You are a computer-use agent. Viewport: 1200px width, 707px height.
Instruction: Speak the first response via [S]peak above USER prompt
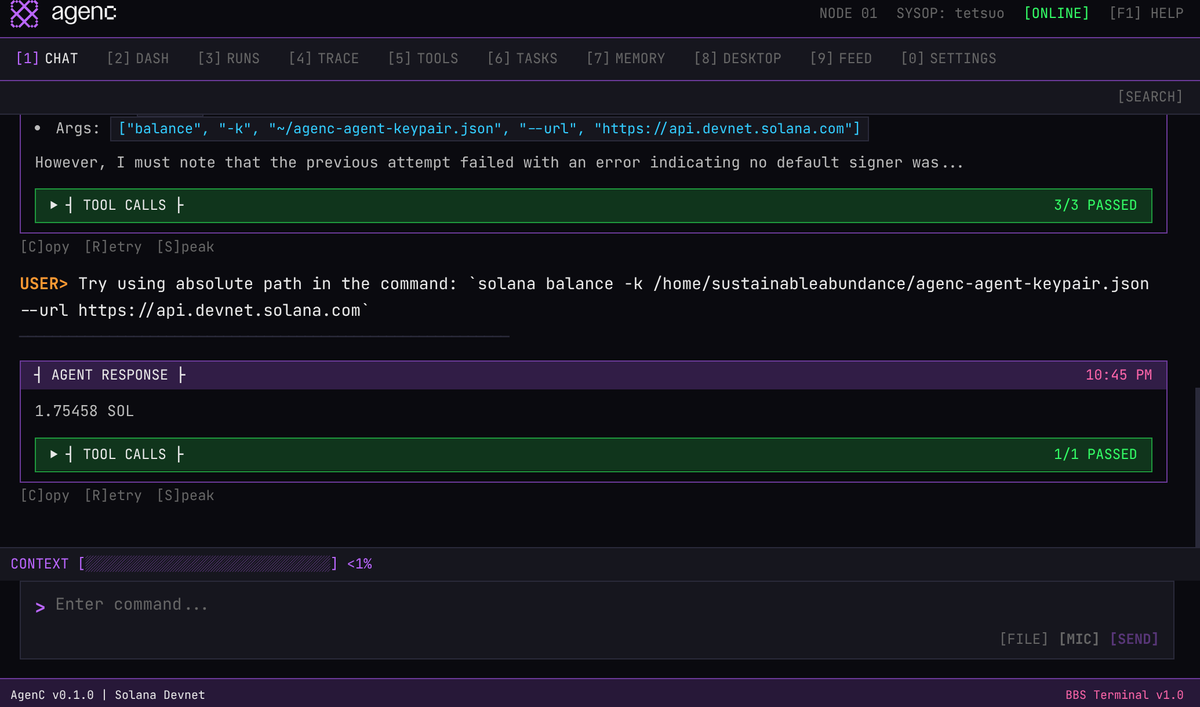pos(185,246)
